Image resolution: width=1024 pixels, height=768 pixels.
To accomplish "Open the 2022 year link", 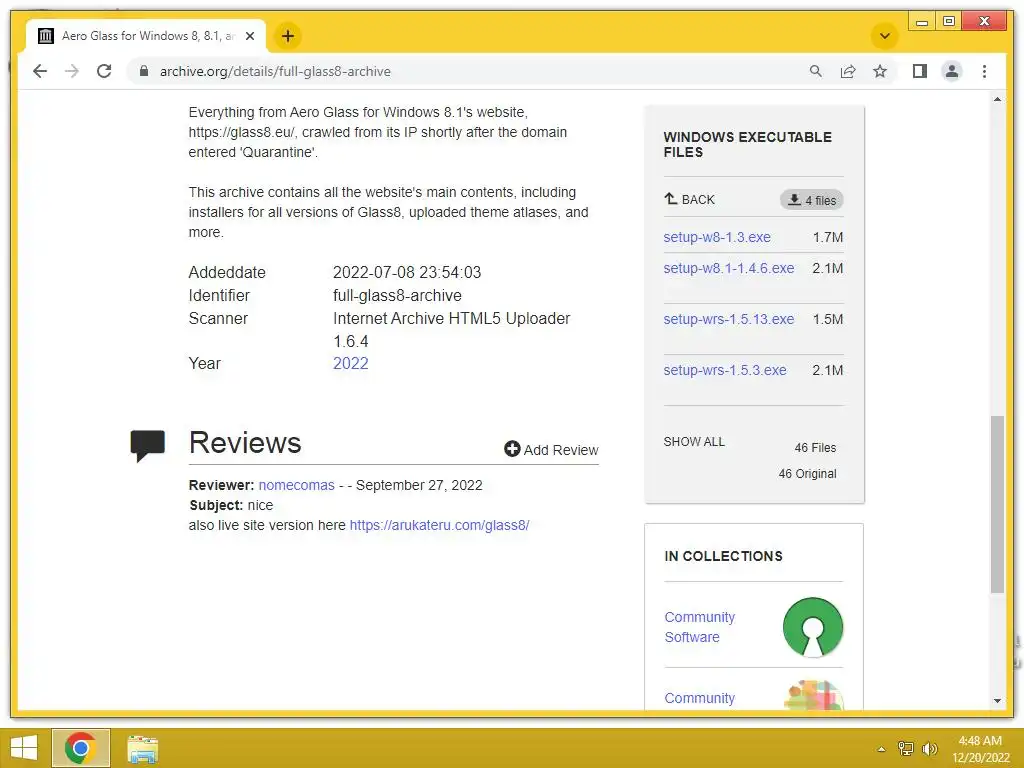I will coord(351,363).
